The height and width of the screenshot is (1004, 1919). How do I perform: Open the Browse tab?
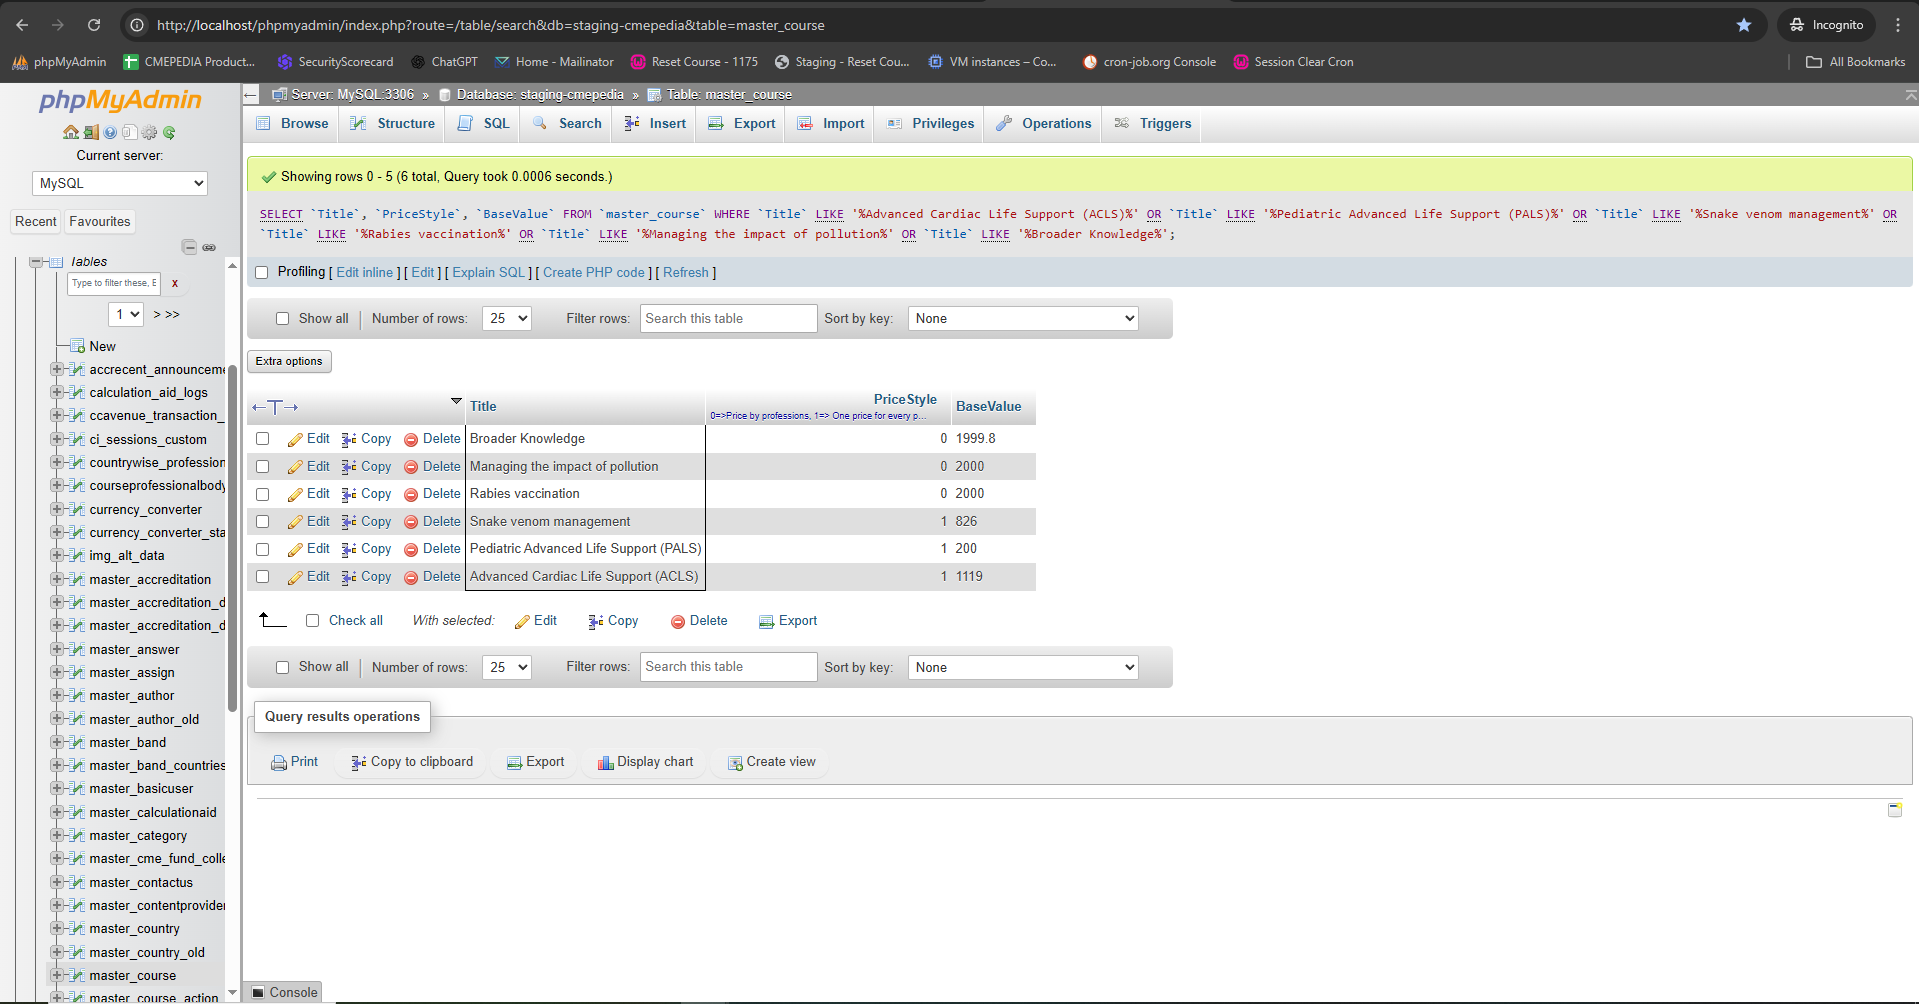pos(292,123)
